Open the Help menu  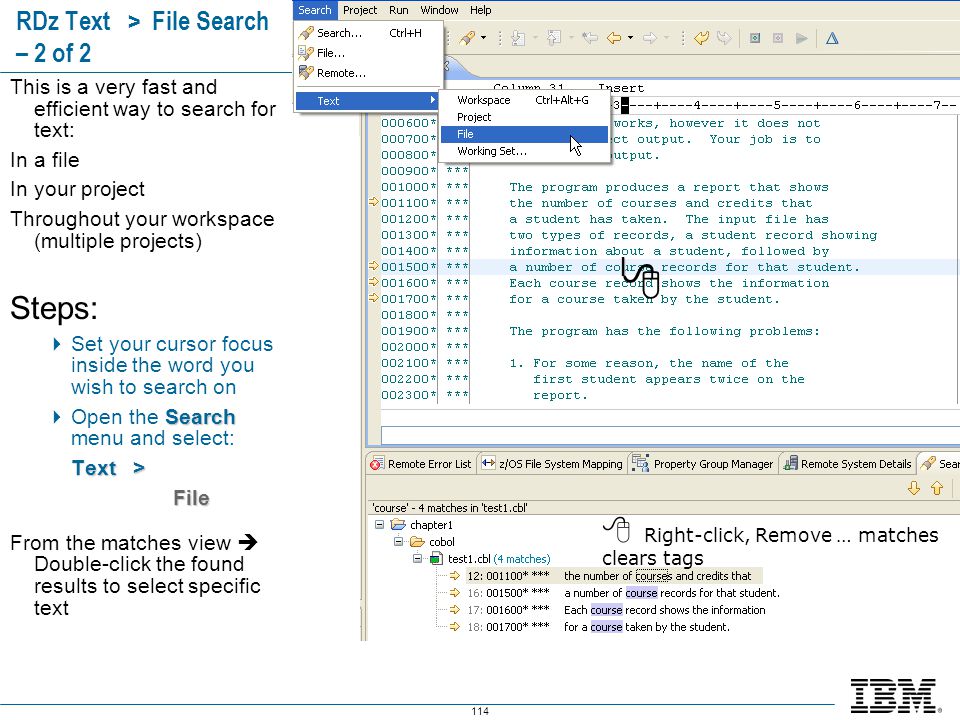point(481,10)
